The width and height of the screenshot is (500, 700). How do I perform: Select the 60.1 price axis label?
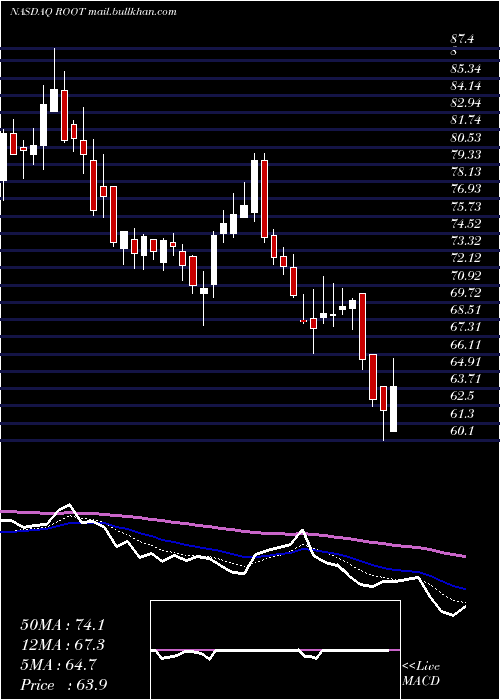click(463, 430)
